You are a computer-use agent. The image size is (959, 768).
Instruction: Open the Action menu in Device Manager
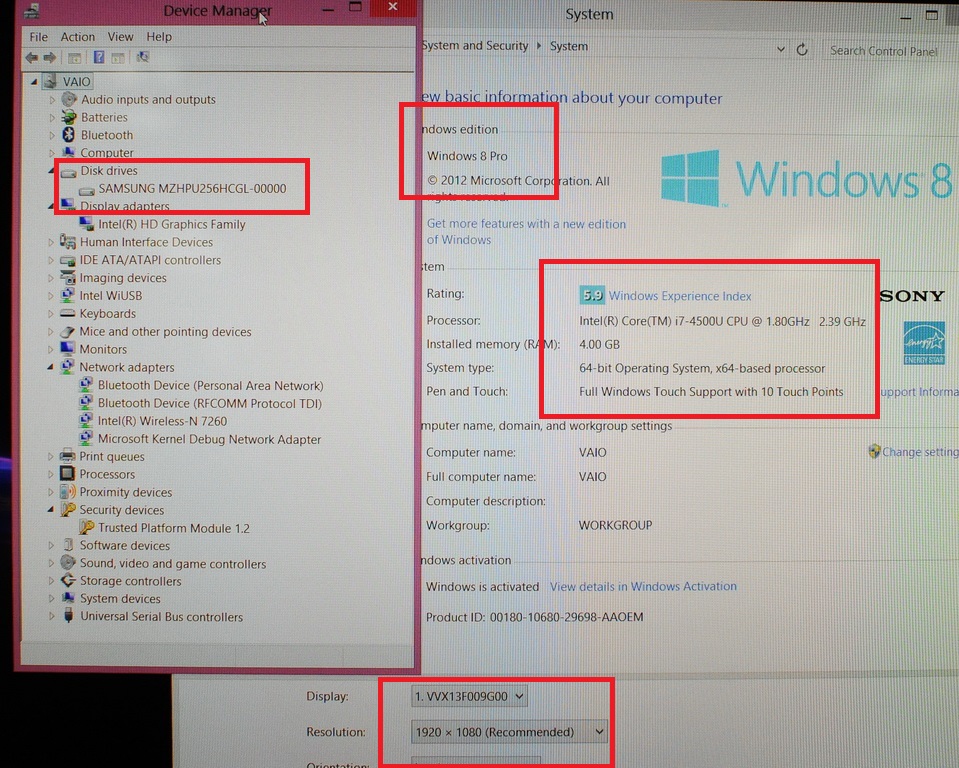[78, 37]
